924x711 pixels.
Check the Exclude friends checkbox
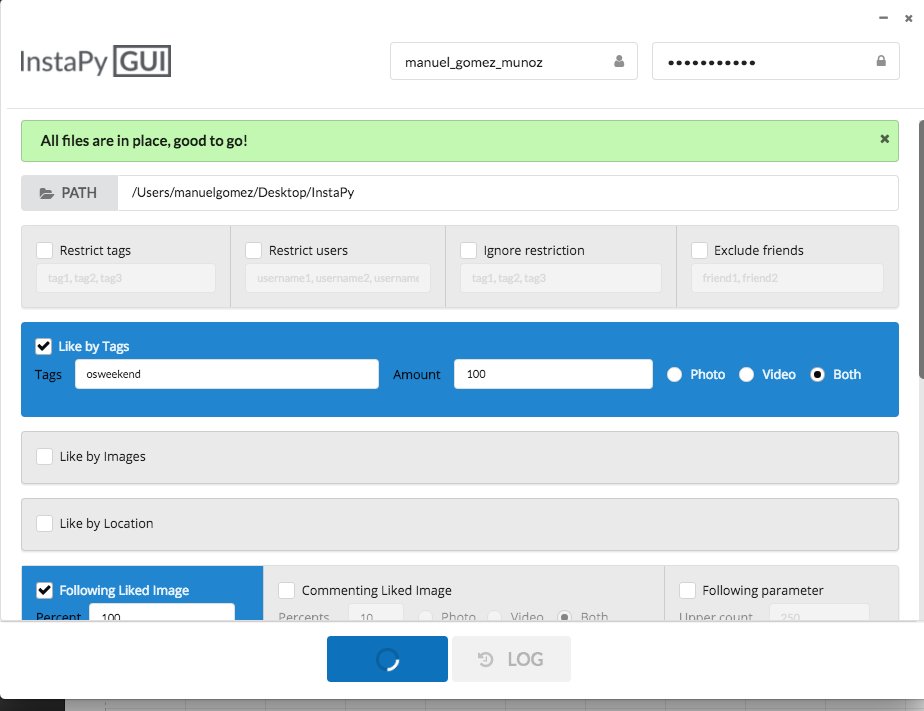[x=699, y=250]
